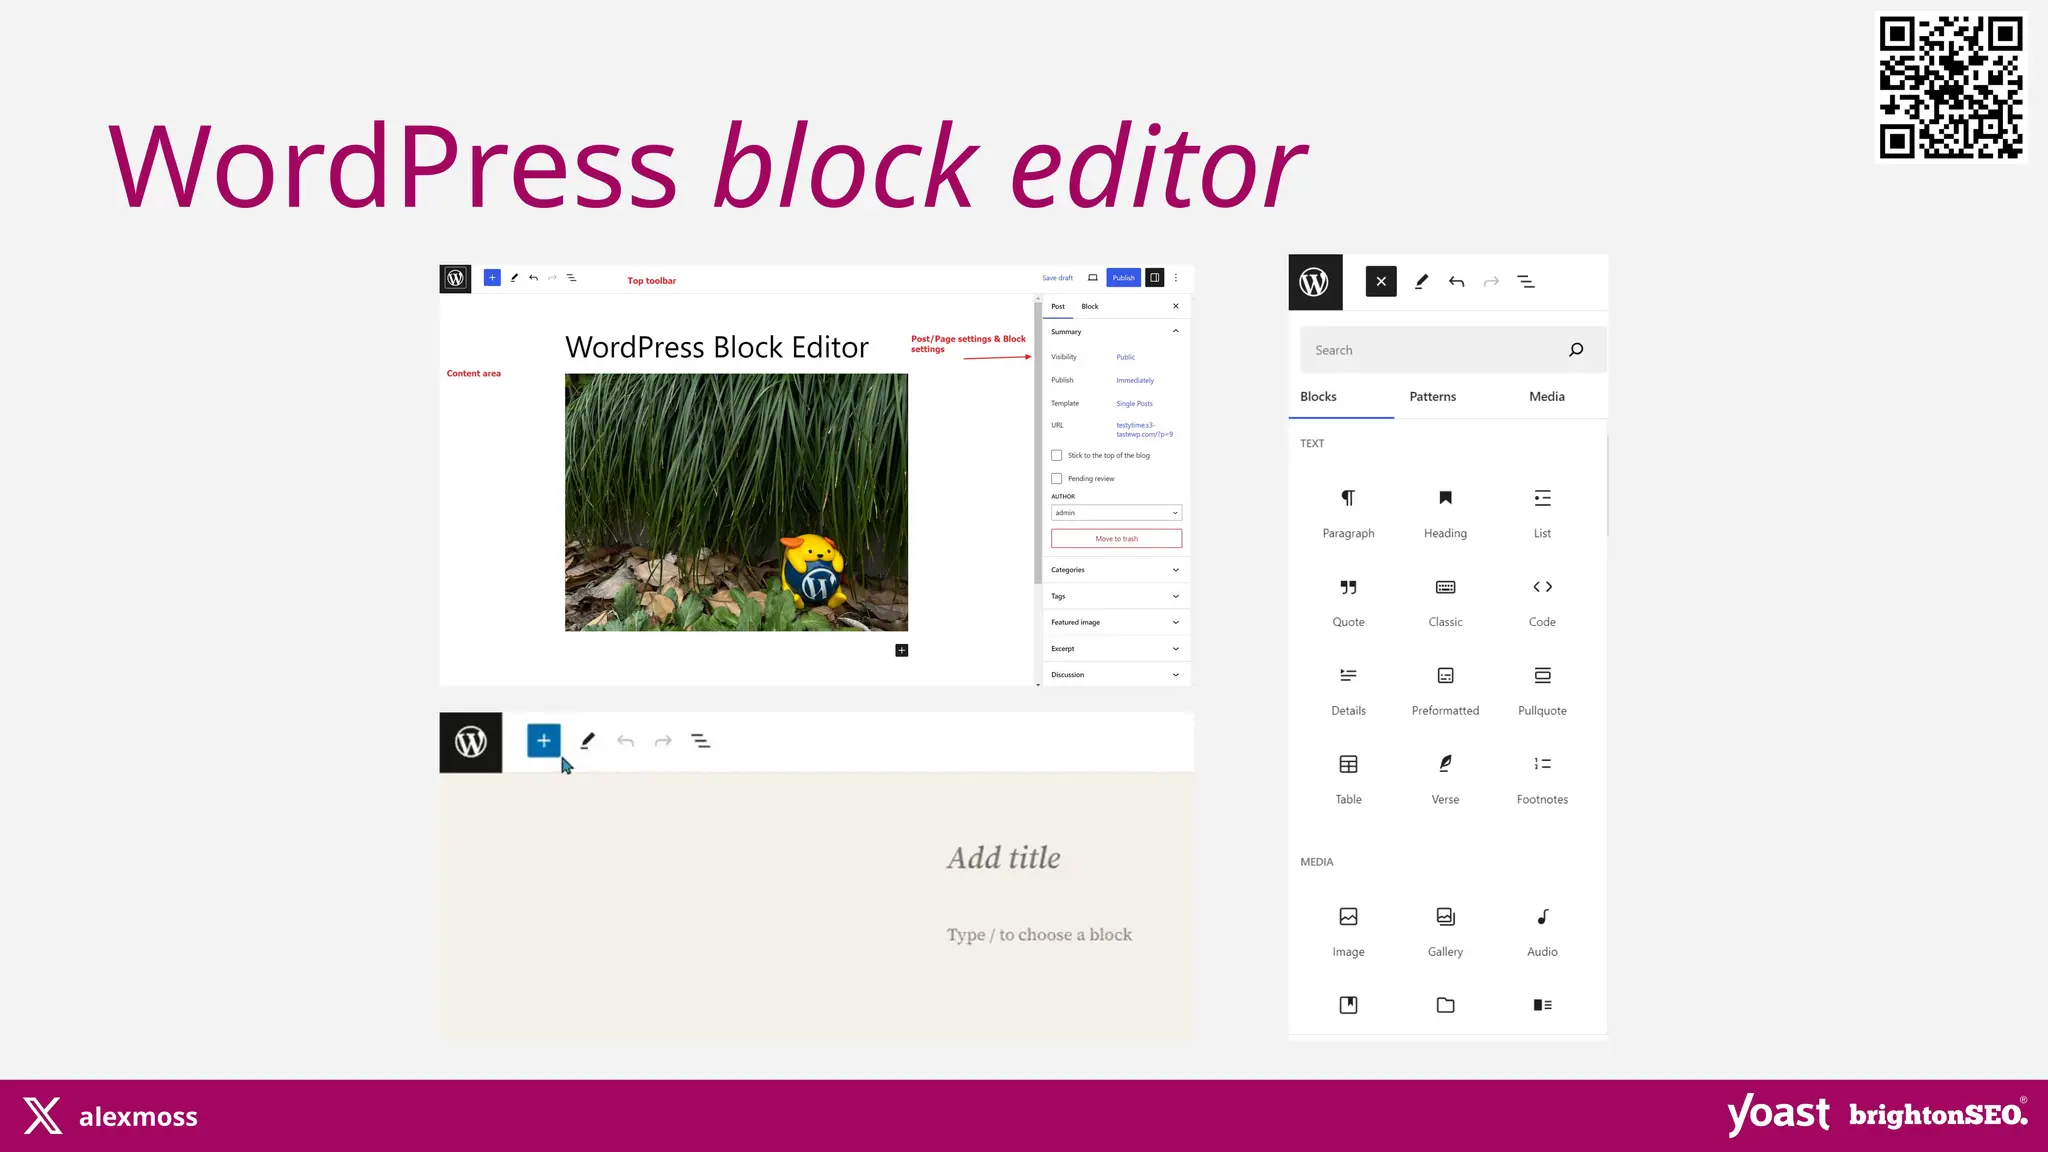Select the Block tab in settings sidebar
Image resolution: width=2048 pixels, height=1152 pixels.
pyautogui.click(x=1090, y=307)
